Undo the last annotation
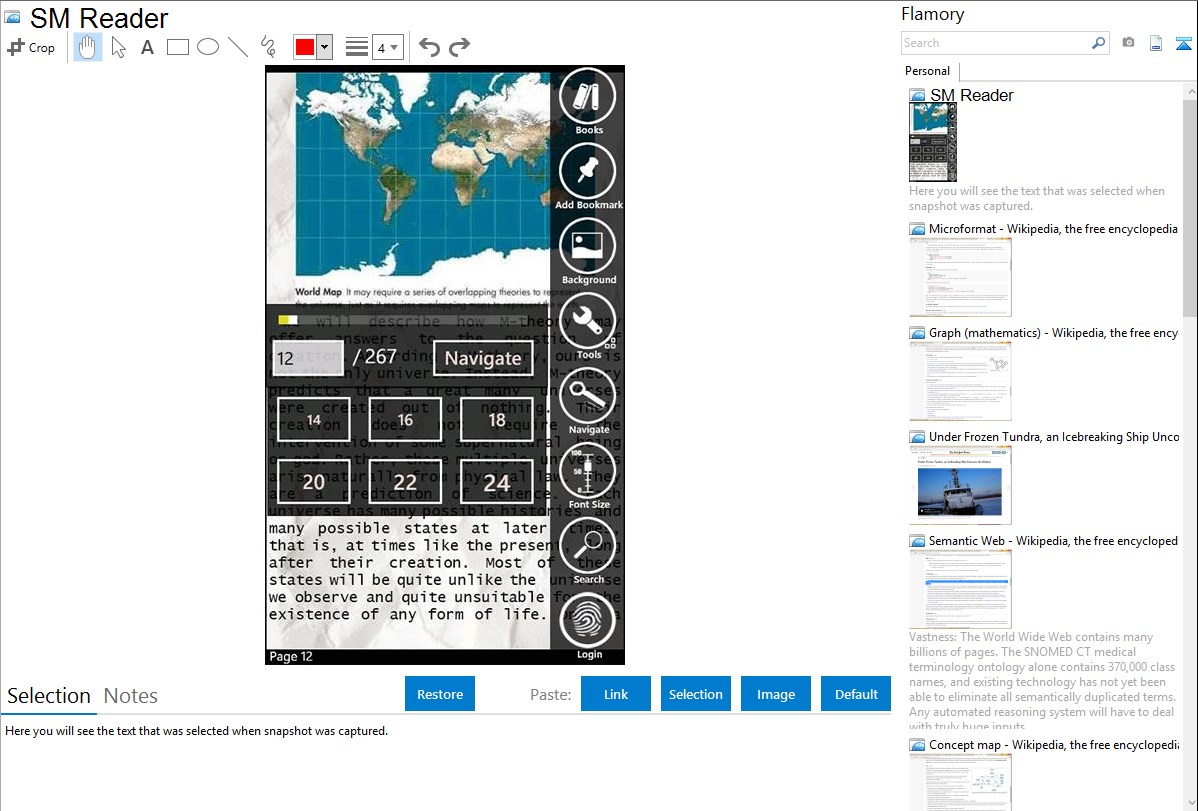1198x811 pixels. (x=429, y=47)
